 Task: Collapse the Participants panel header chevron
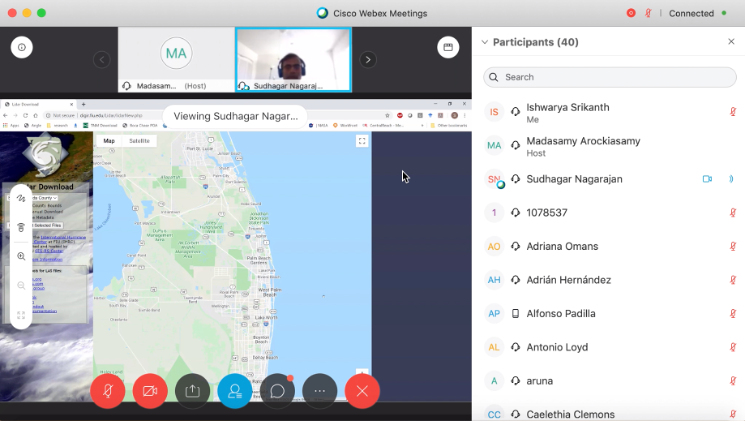[485, 42]
